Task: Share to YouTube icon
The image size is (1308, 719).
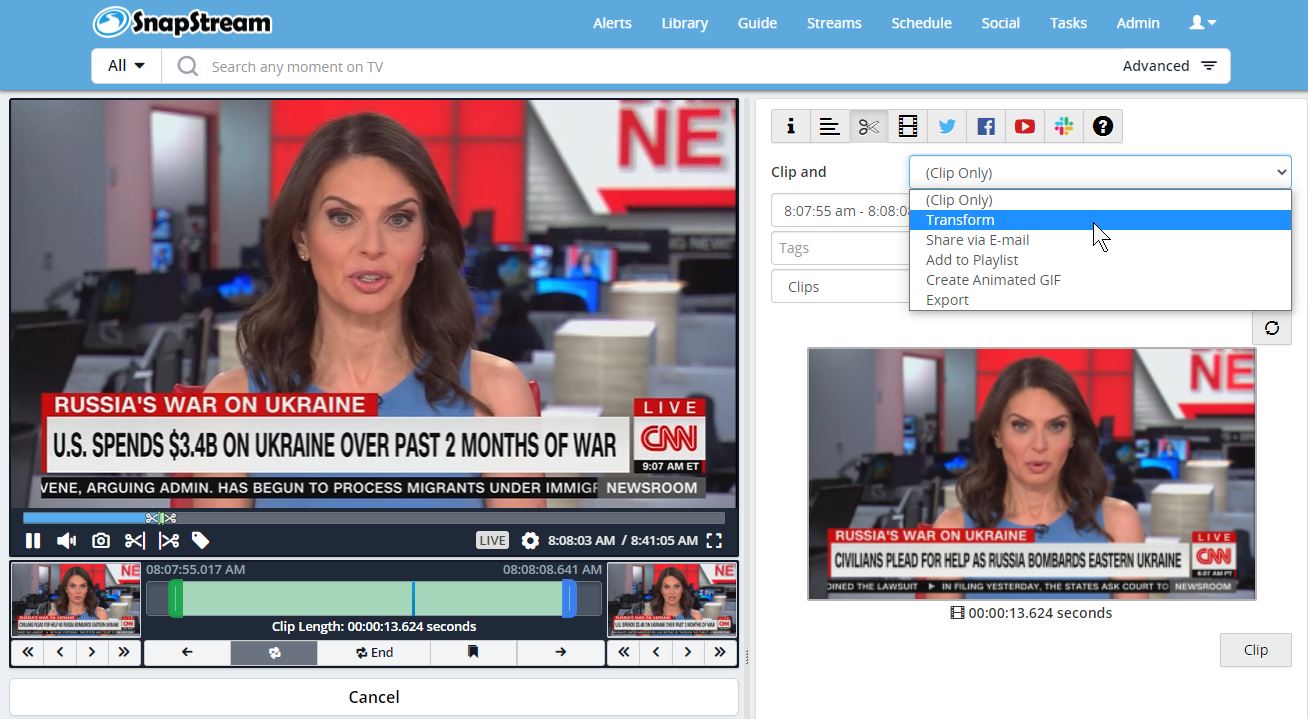Action: click(1024, 126)
